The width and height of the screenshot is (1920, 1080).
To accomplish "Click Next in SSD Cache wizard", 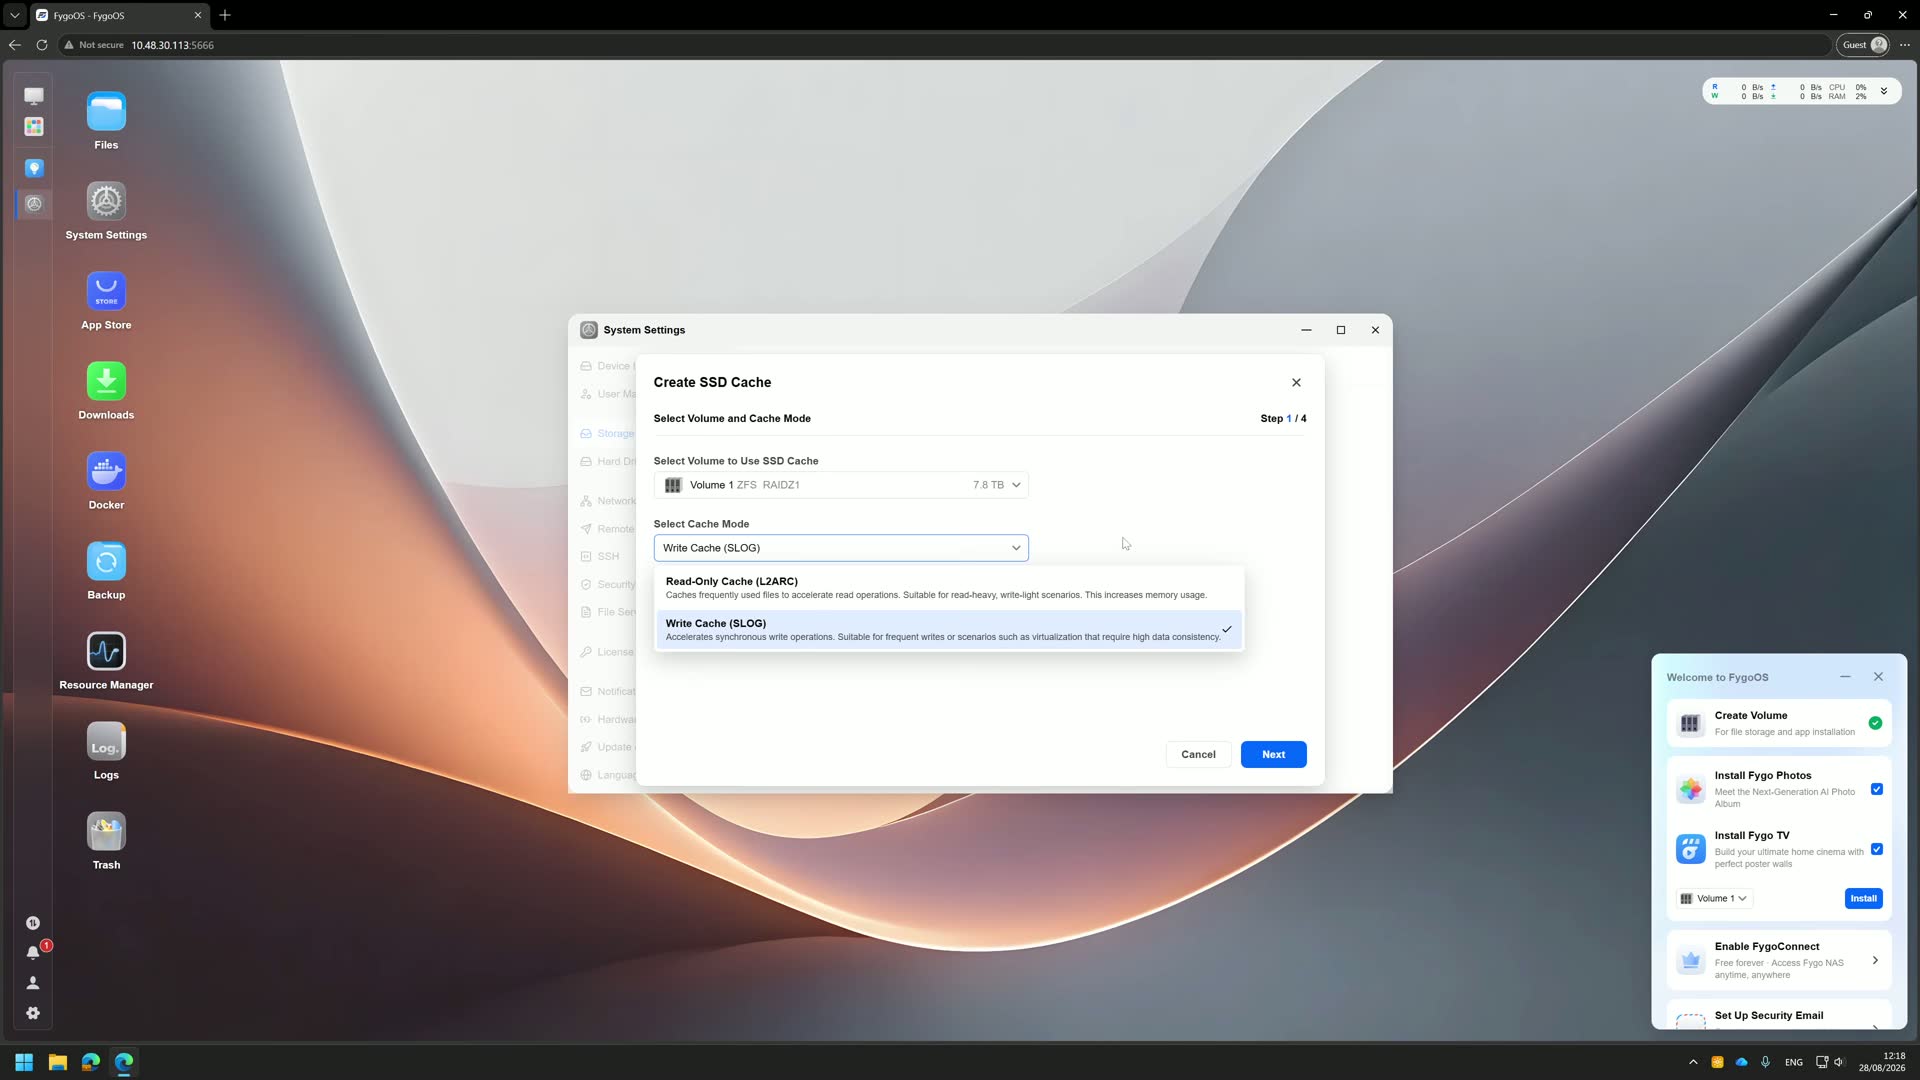I will [x=1273, y=754].
